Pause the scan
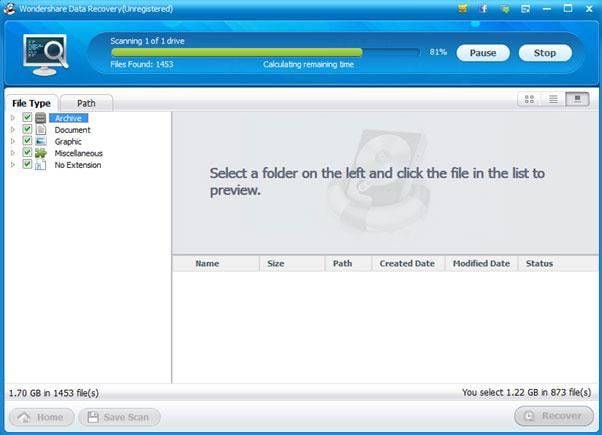This screenshot has height=435, width=602. pos(483,53)
